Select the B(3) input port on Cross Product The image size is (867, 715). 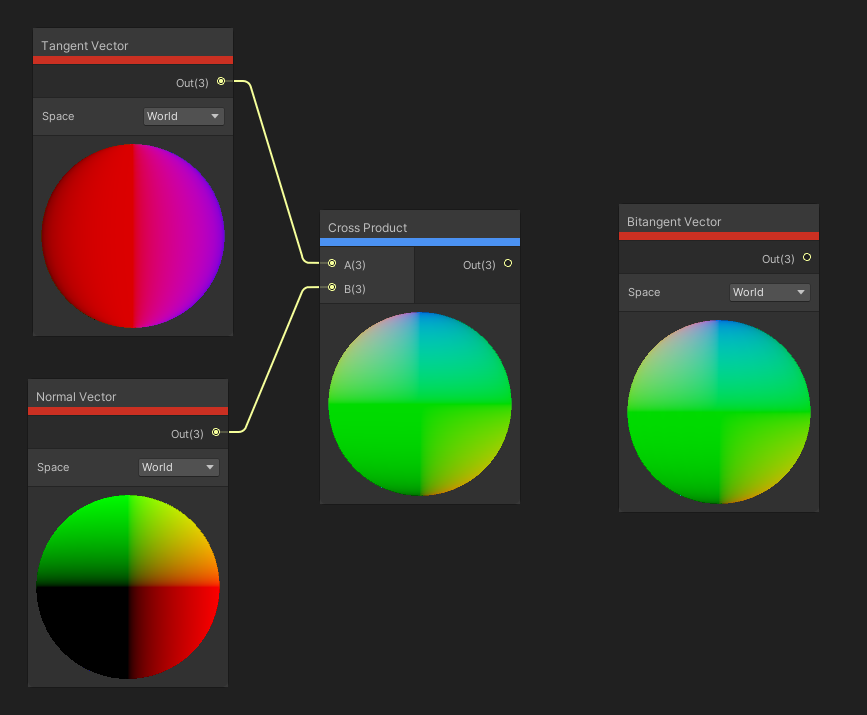point(332,288)
